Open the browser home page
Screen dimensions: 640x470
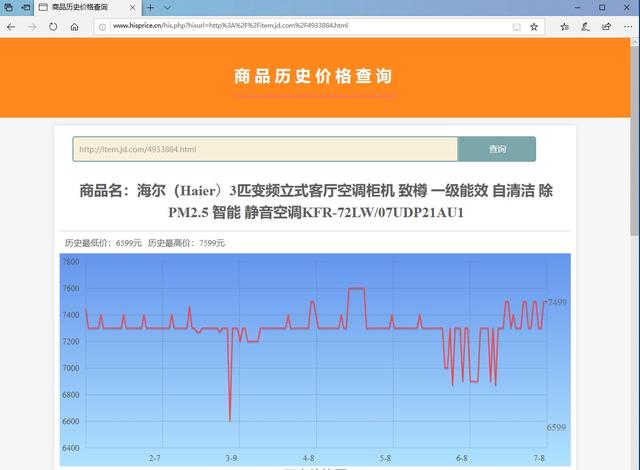pyautogui.click(x=74, y=27)
